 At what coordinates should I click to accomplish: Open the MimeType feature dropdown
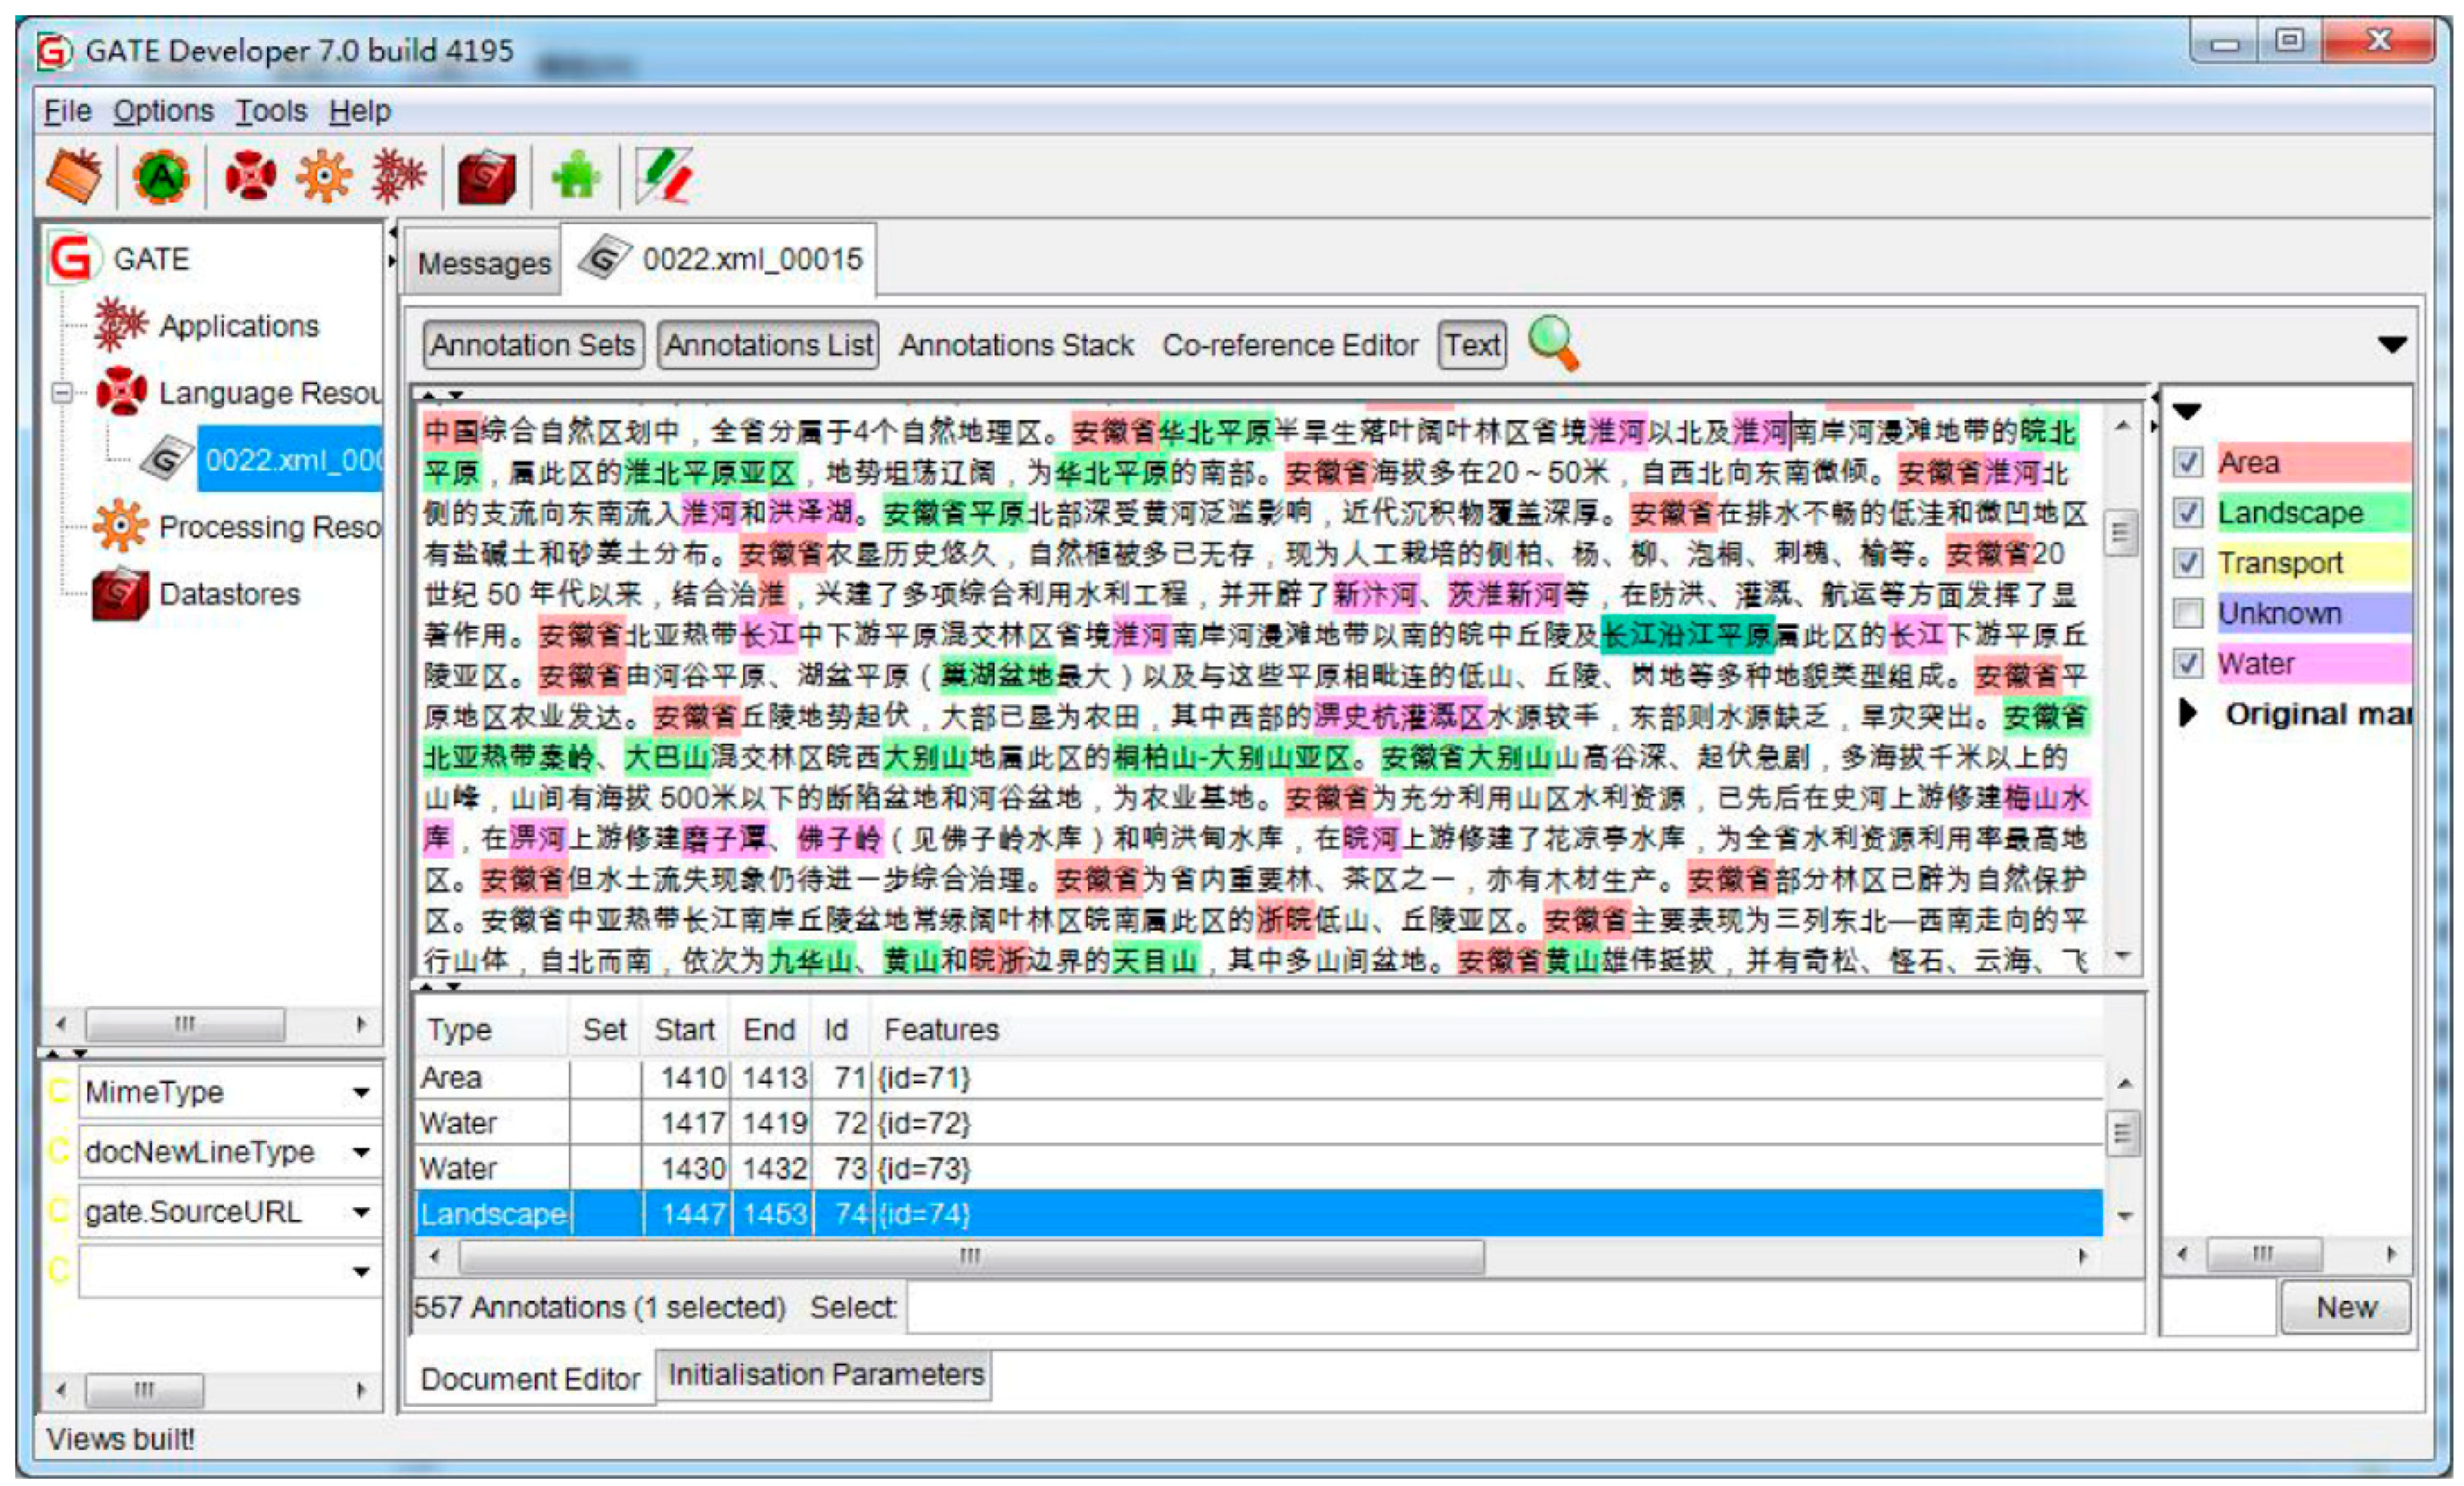(x=361, y=1092)
